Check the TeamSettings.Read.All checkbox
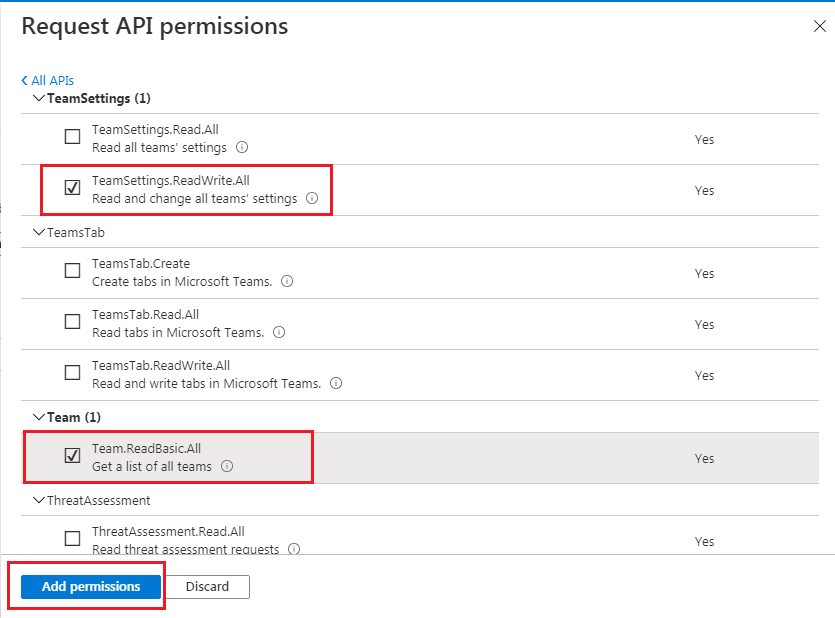 coord(72,136)
